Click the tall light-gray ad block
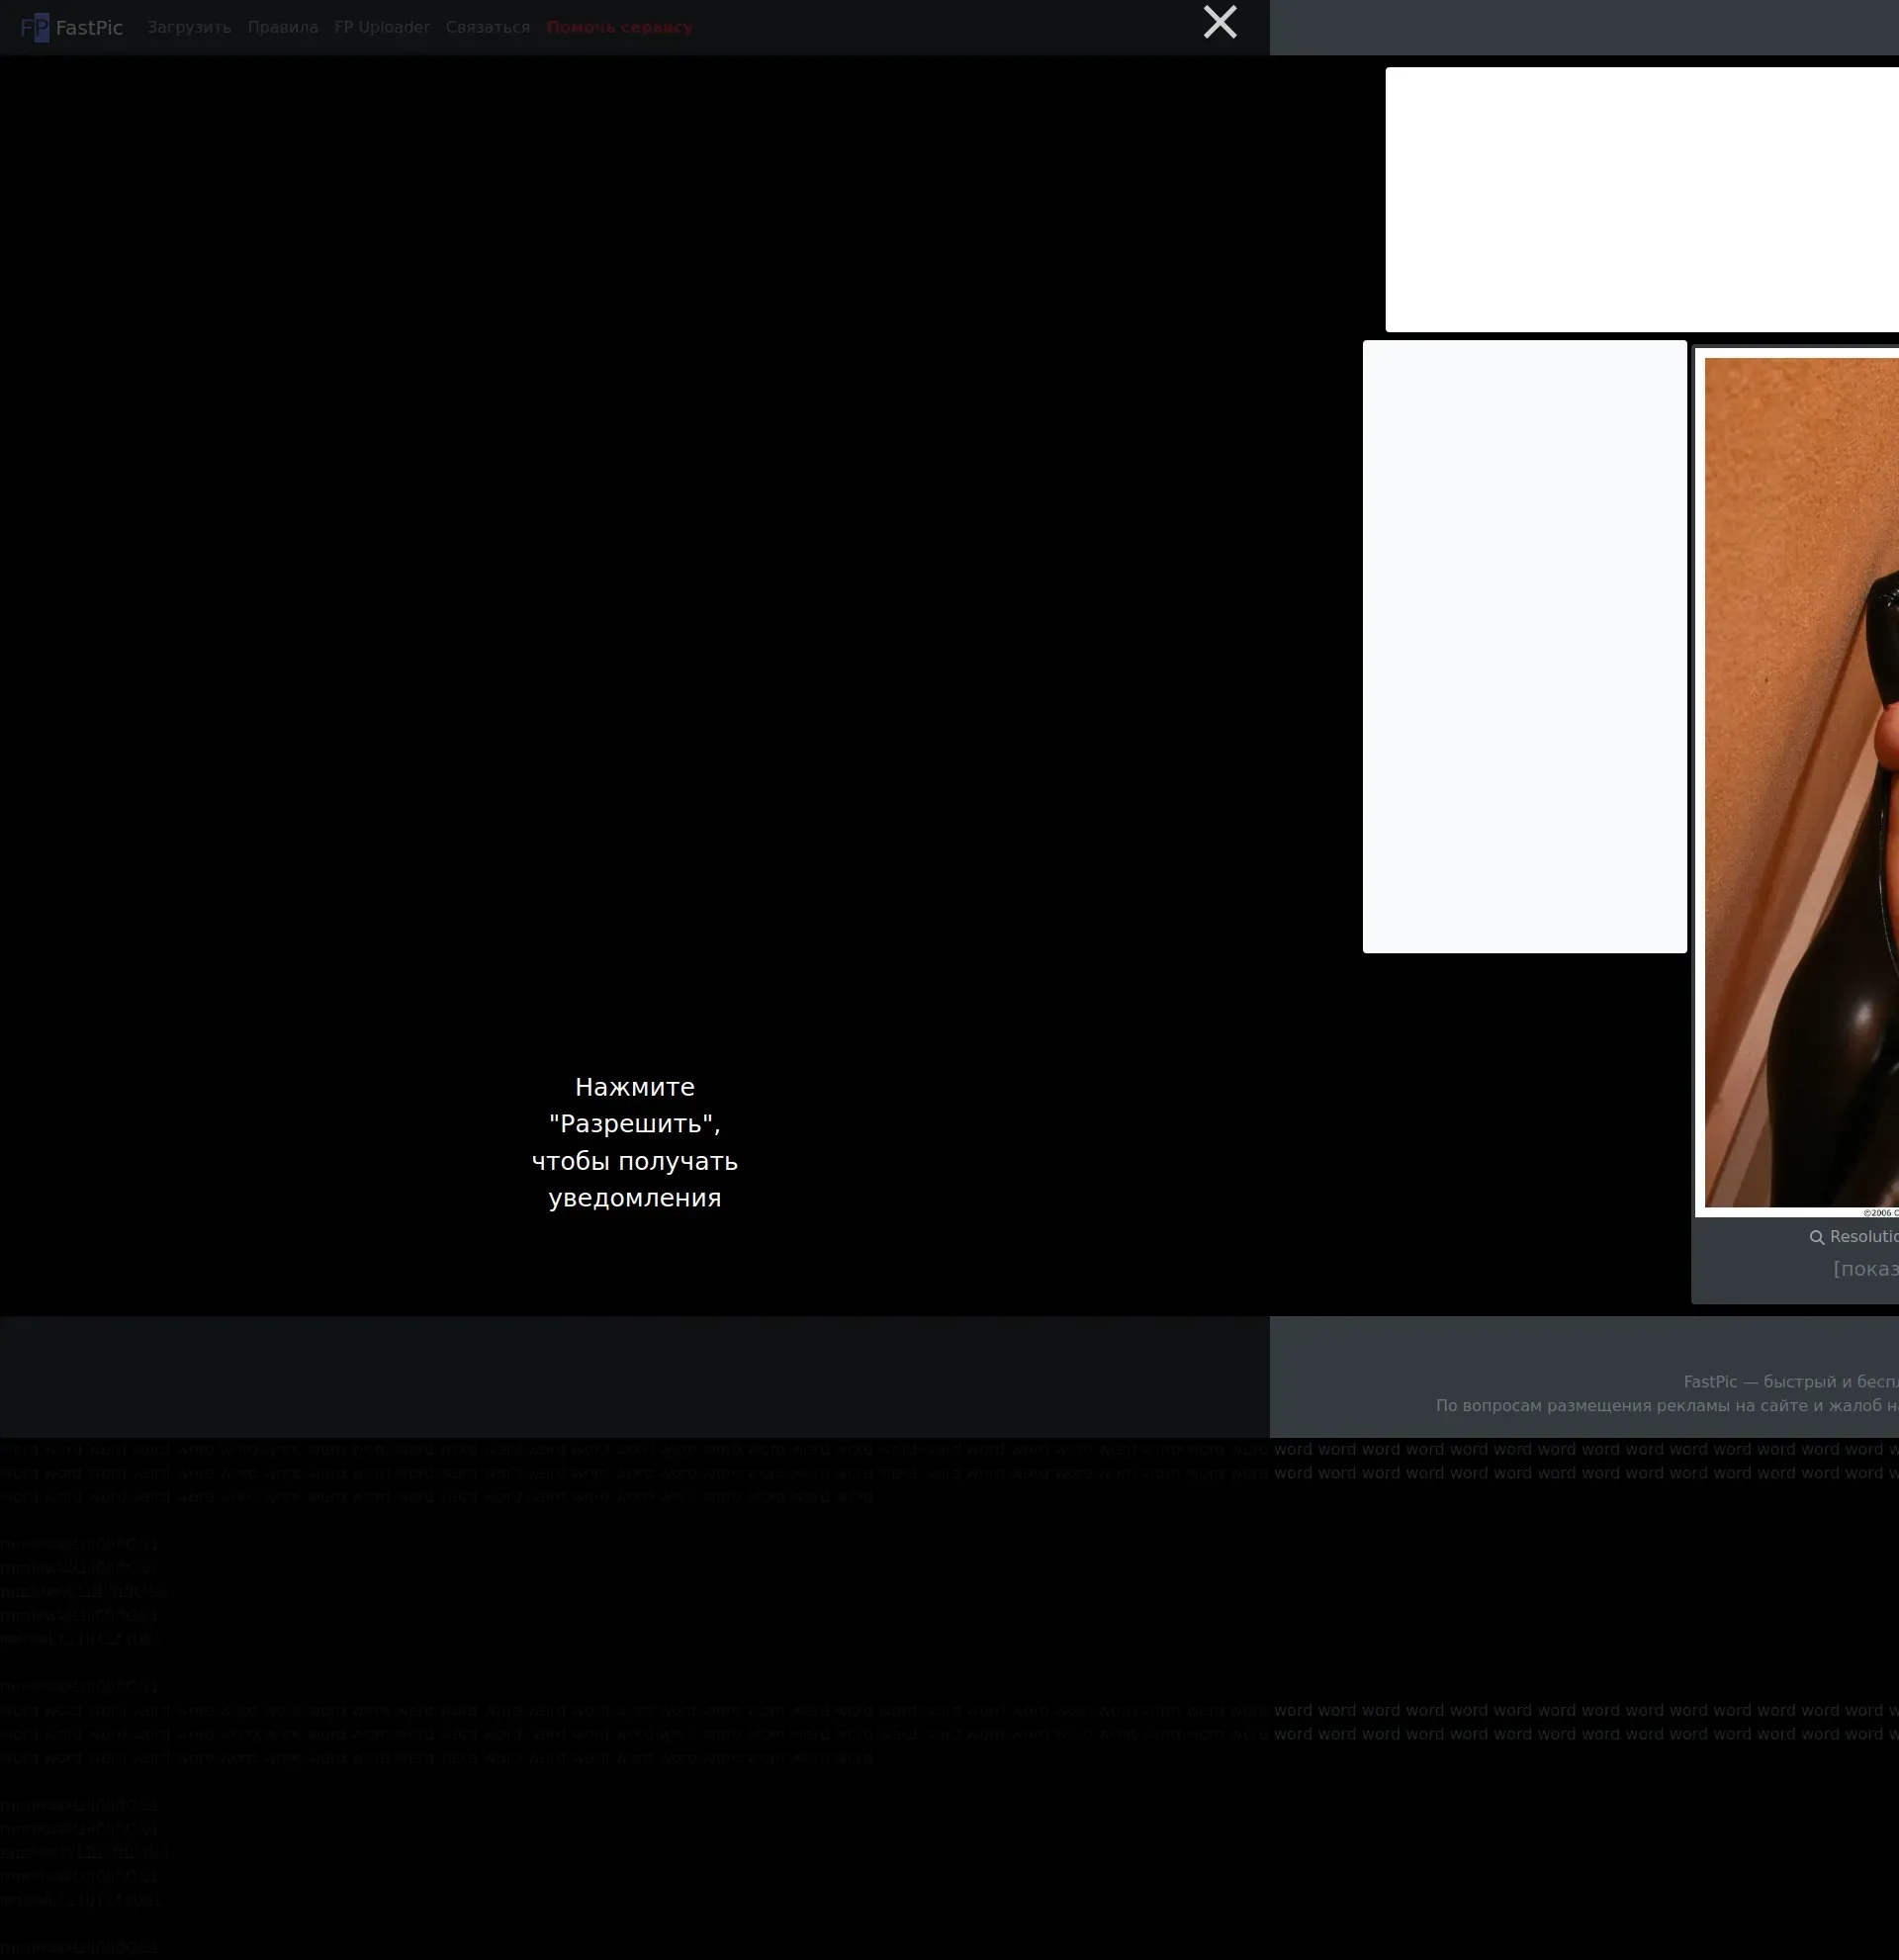The width and height of the screenshot is (1899, 1960). [1524, 646]
